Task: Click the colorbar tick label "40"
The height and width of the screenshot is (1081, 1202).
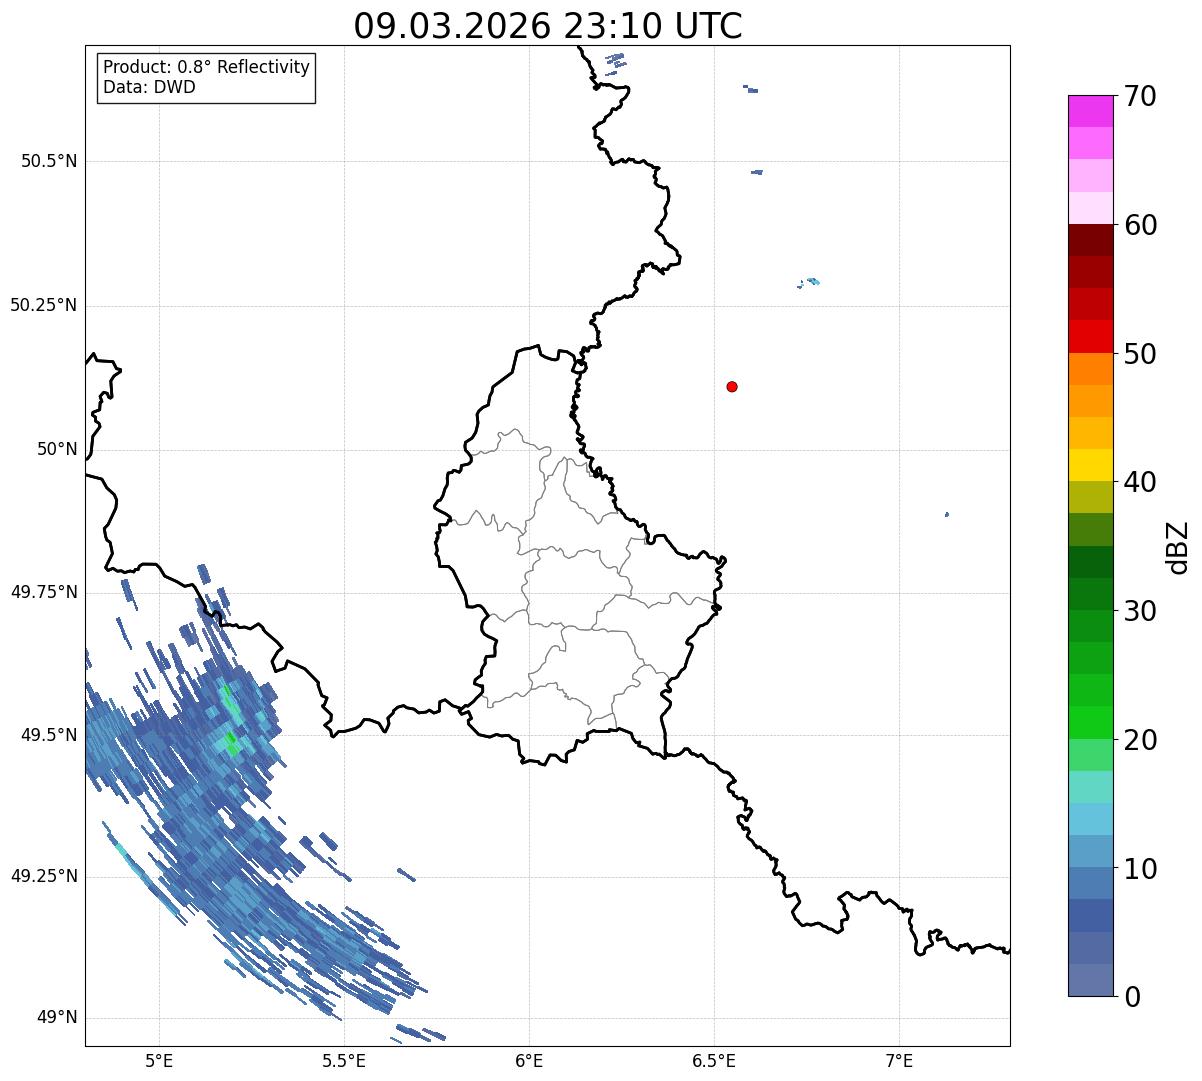Action: pos(1139,482)
